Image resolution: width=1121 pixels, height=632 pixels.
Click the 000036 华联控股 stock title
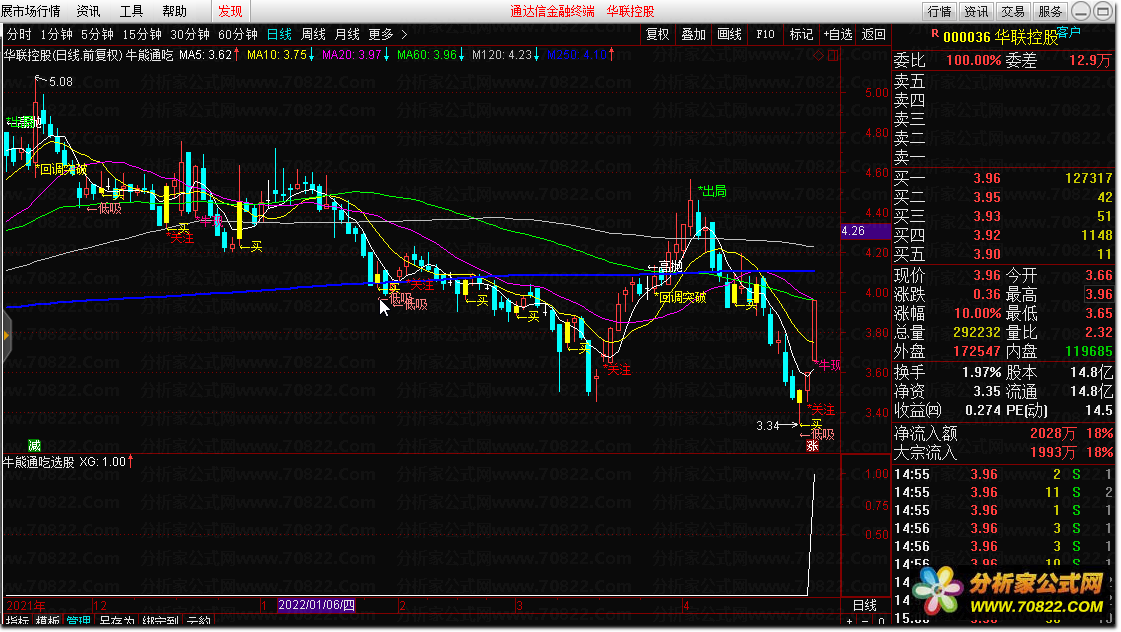coord(1000,37)
